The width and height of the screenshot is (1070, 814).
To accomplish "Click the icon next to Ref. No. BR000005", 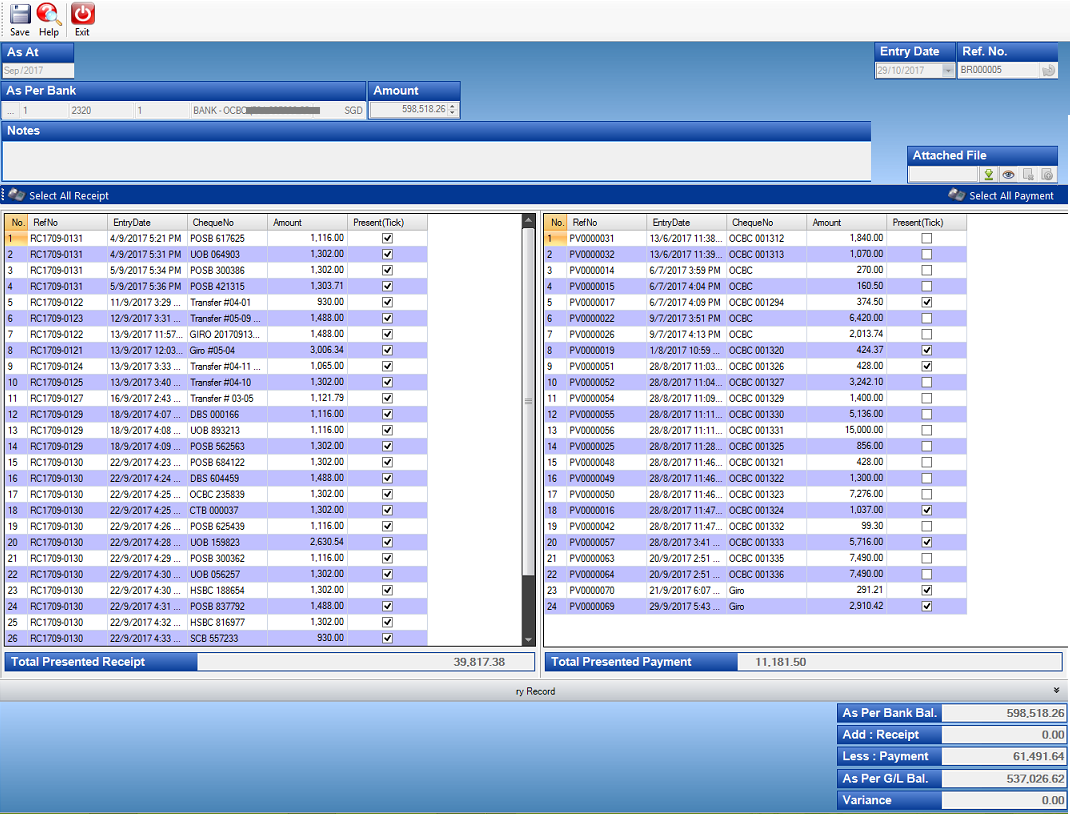I will coord(1047,71).
